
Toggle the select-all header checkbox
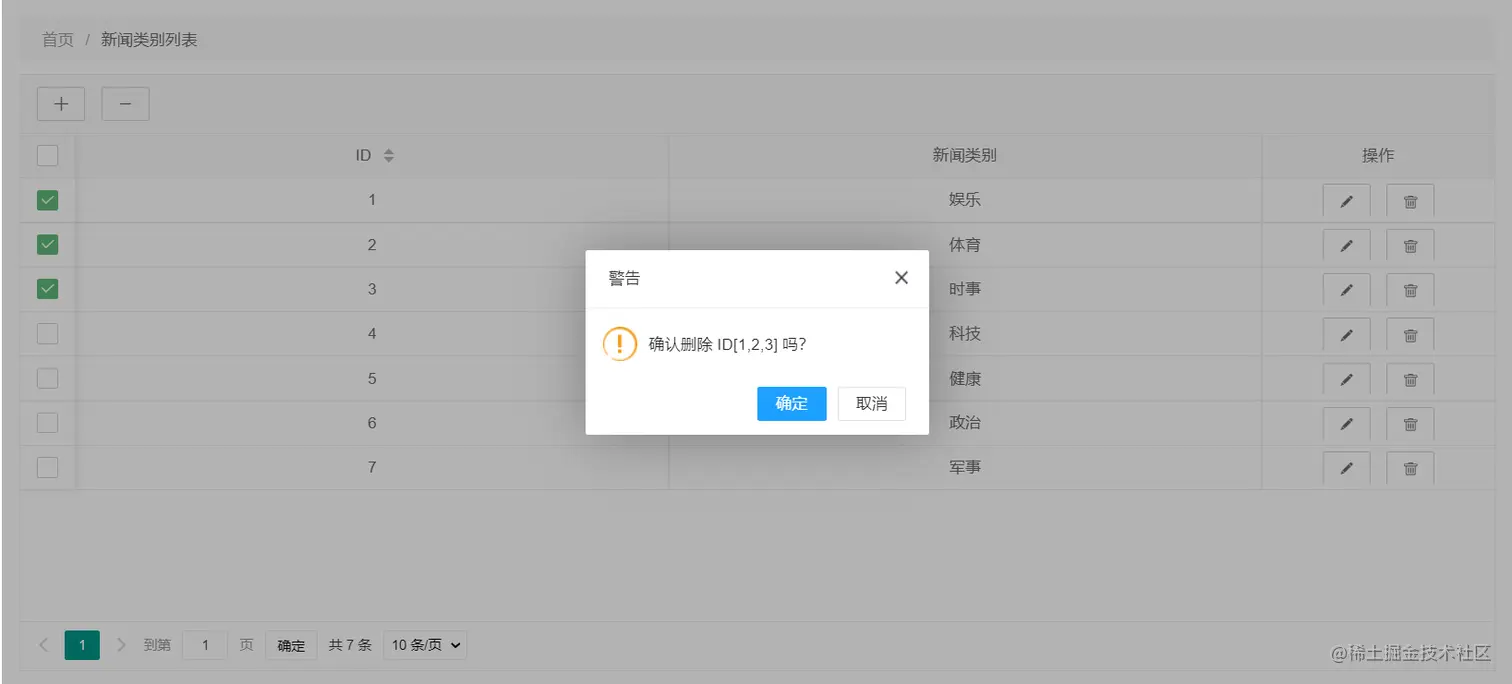[47, 156]
